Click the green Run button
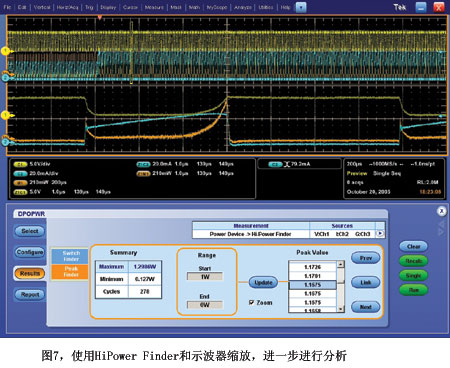This screenshot has width=450, height=368. coord(413,290)
